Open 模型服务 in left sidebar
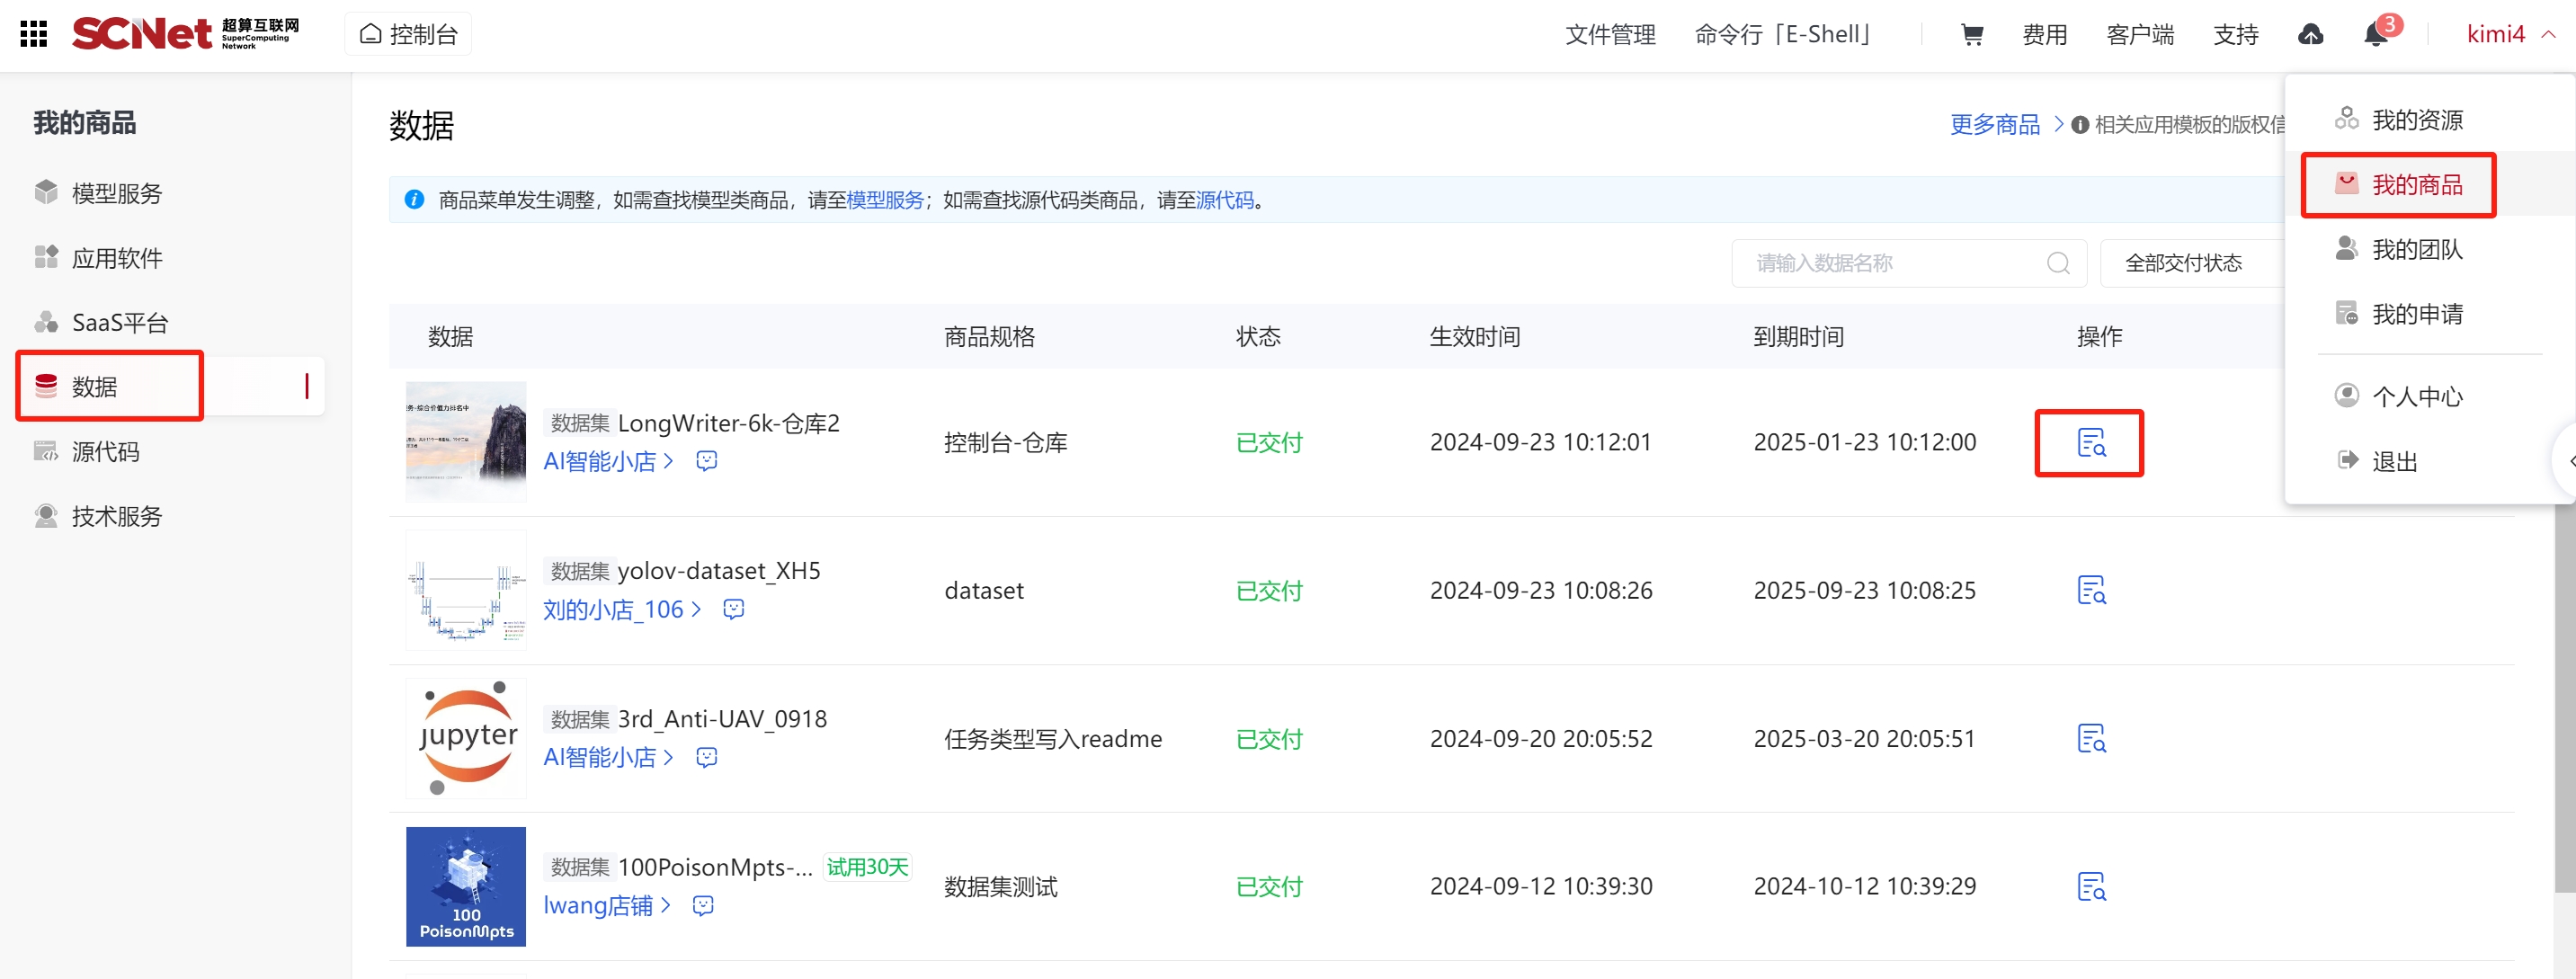 (116, 193)
